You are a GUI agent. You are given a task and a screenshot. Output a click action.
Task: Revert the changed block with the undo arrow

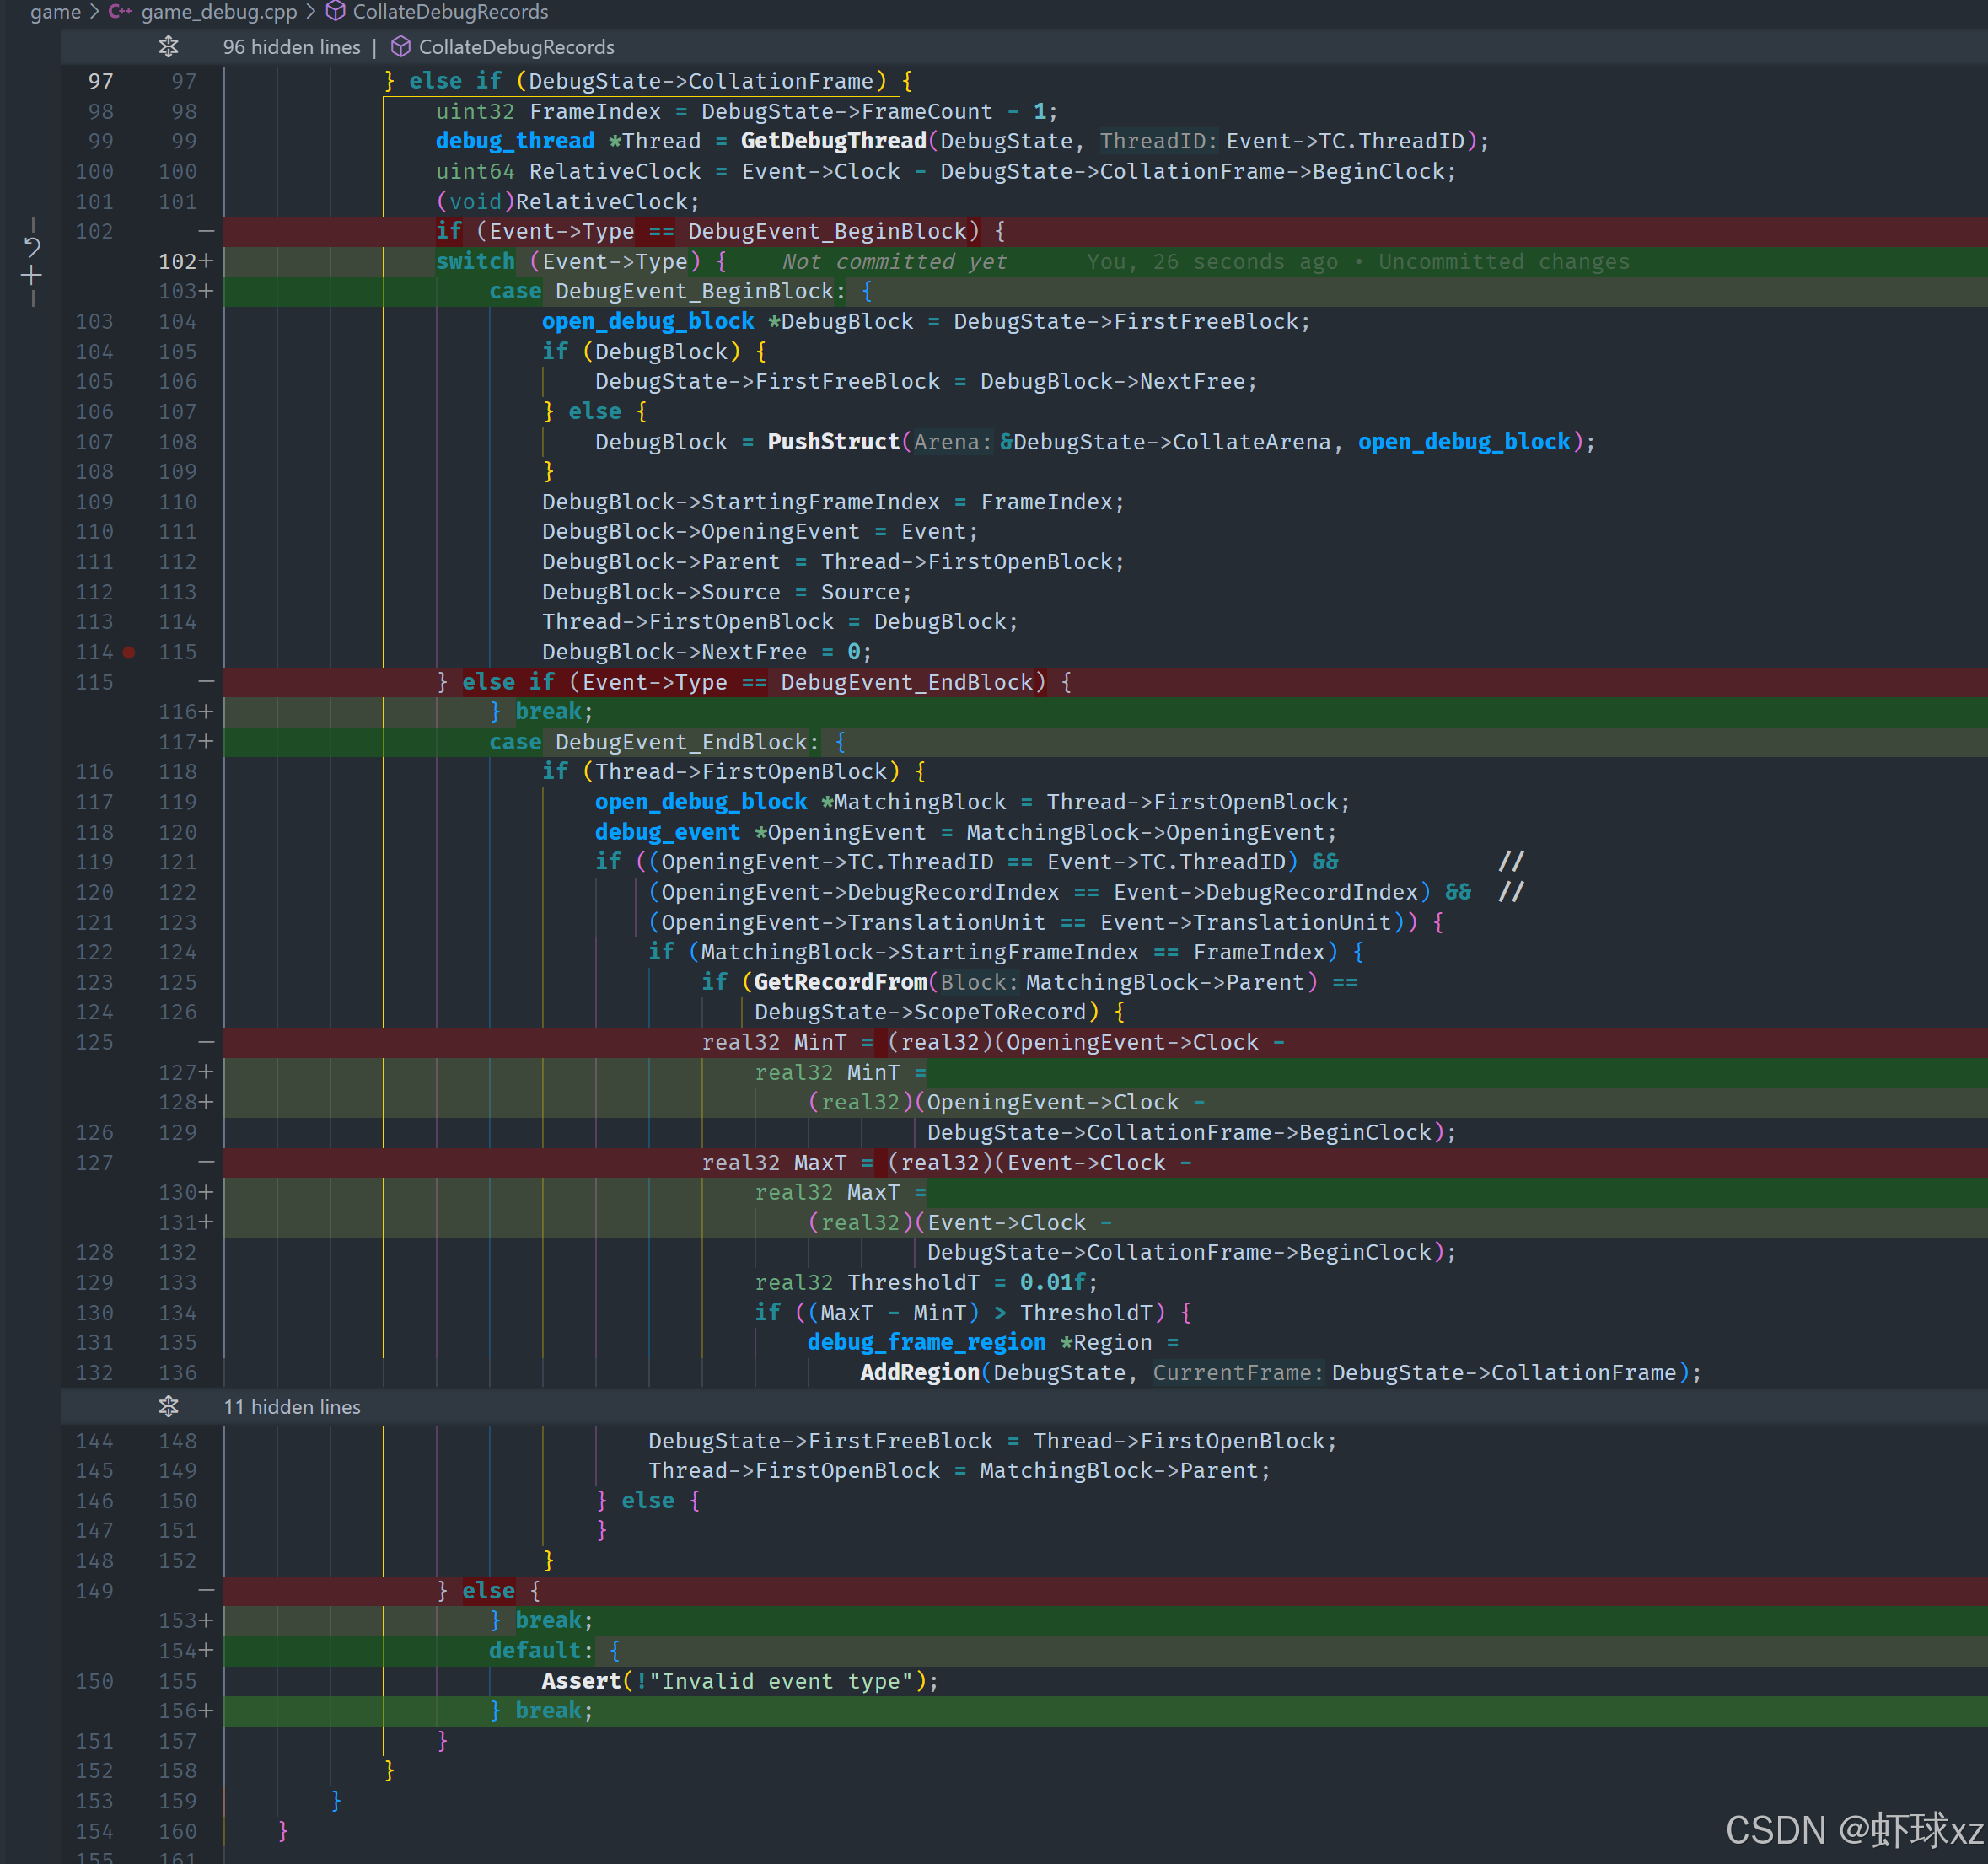(x=32, y=247)
